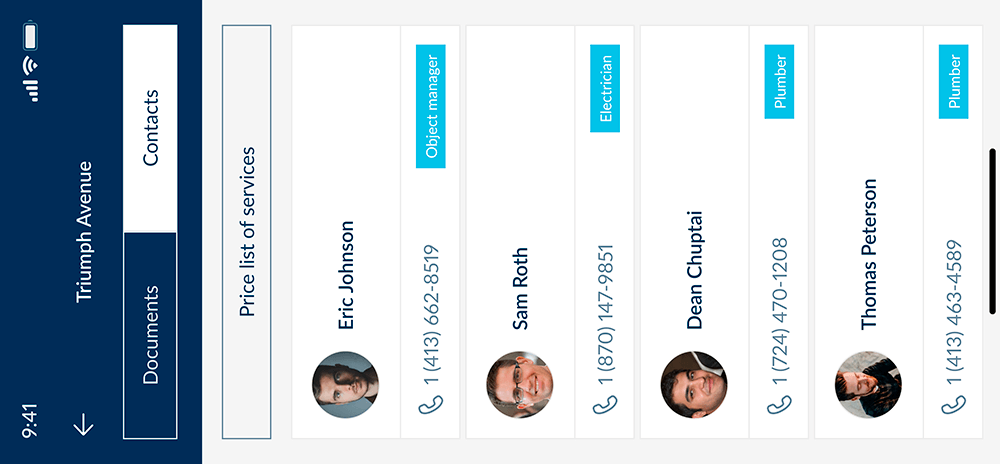The image size is (1000, 464).
Task: Tap the battery status icon
Action: 31,37
